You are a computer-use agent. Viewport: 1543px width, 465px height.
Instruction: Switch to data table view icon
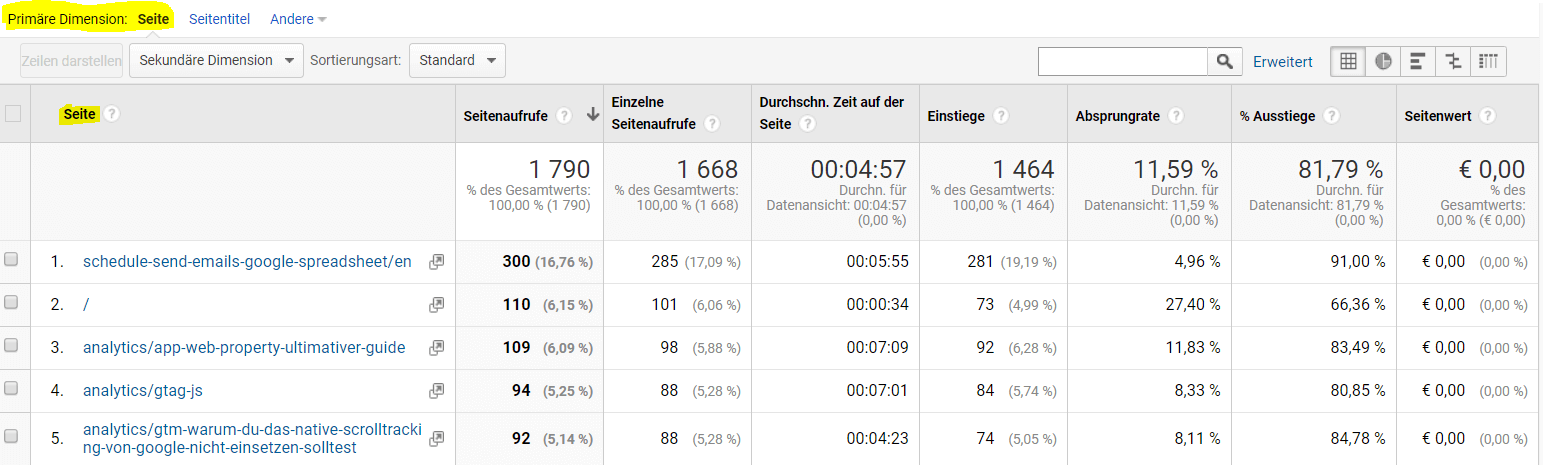point(1348,61)
